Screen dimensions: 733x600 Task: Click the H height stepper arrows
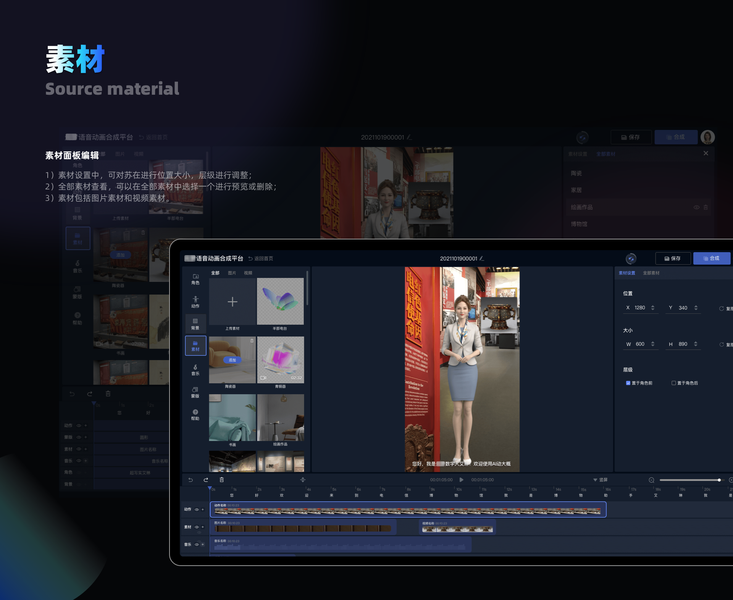pos(696,344)
